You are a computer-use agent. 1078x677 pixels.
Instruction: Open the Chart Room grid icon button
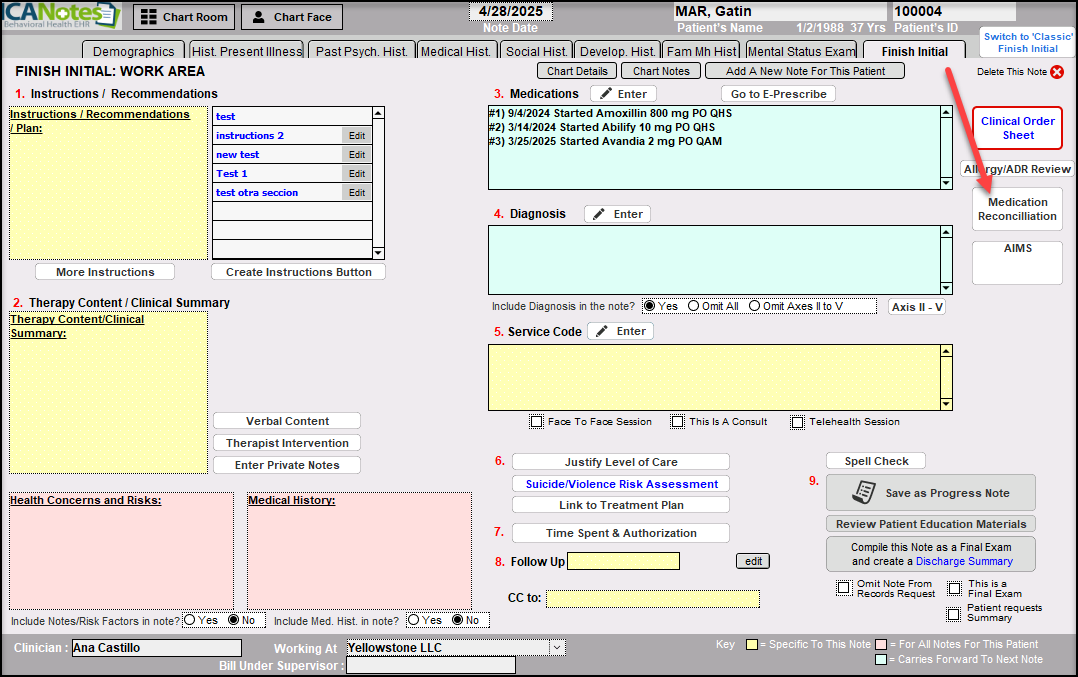[184, 17]
